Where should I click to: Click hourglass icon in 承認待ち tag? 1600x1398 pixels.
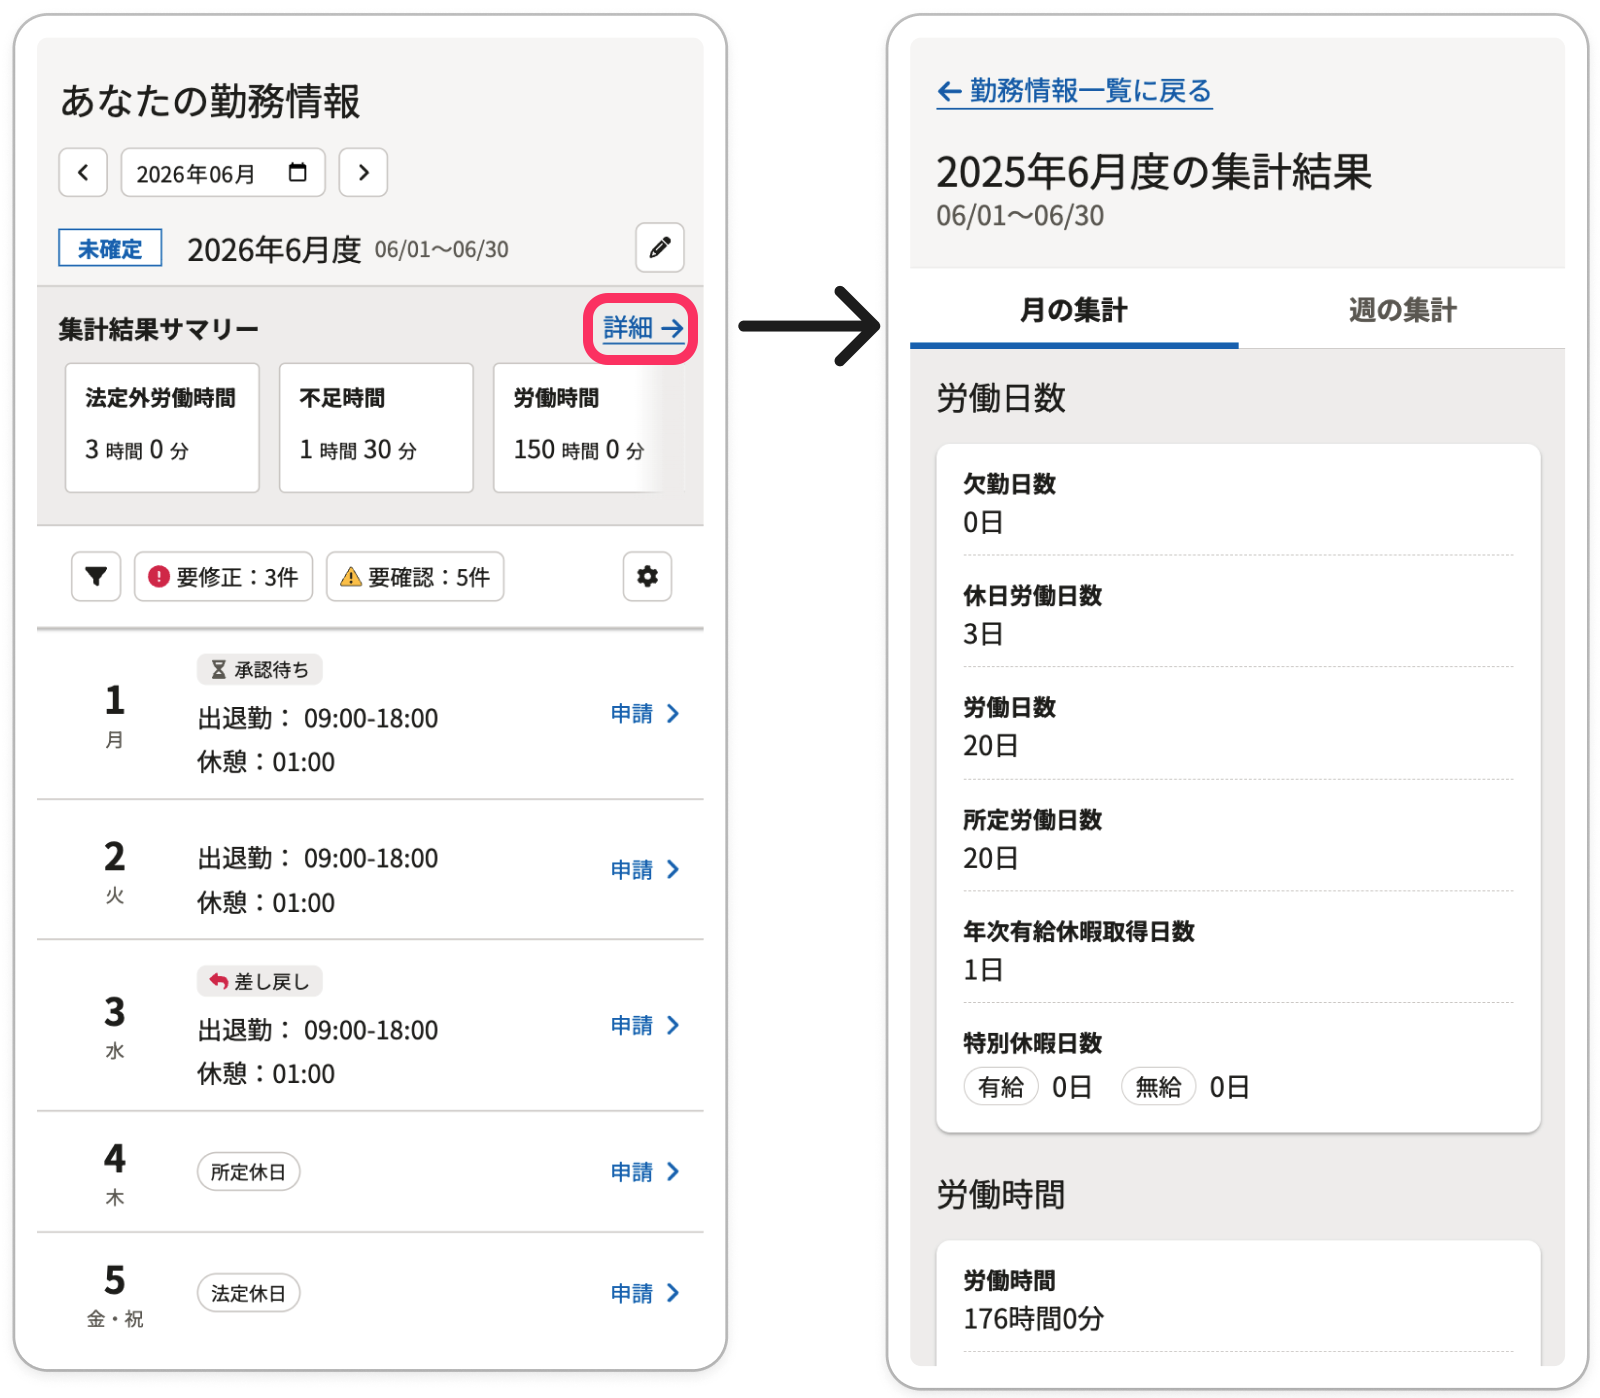coord(218,669)
